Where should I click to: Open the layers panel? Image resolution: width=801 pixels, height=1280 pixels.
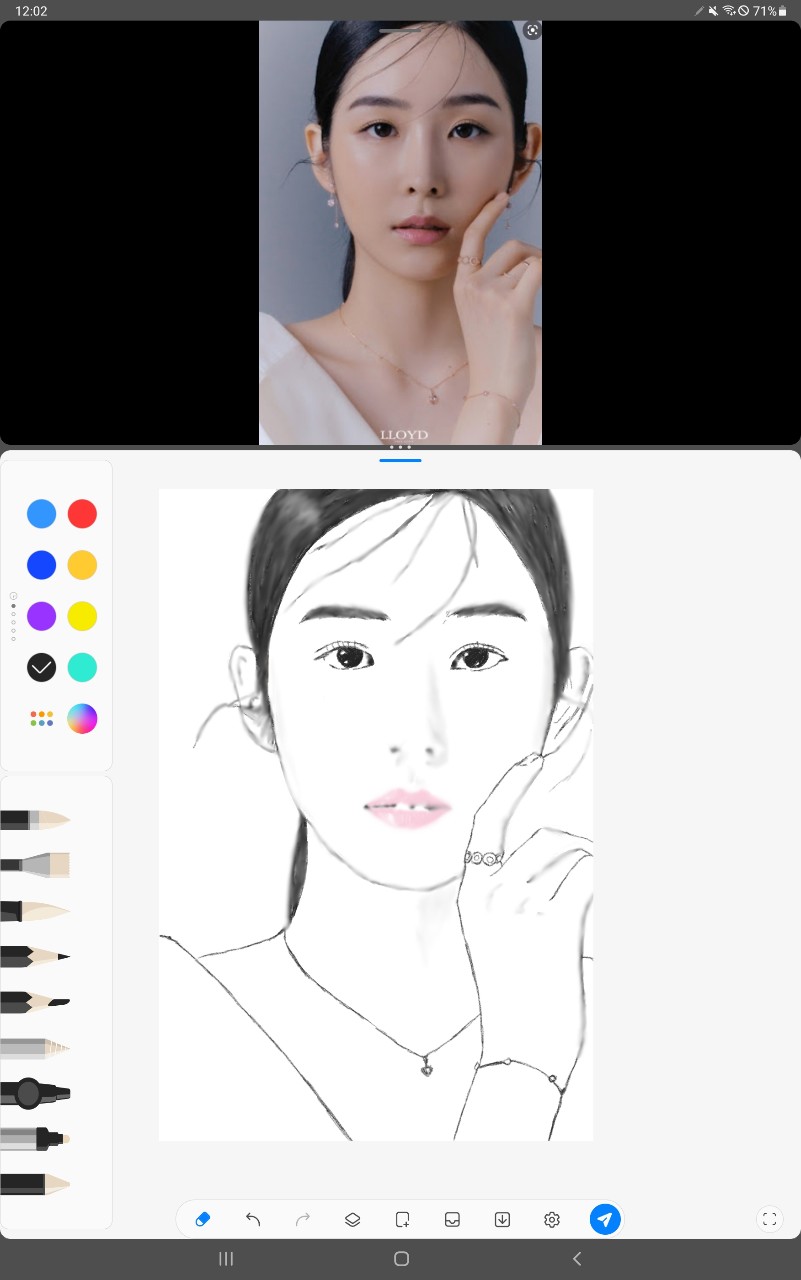pos(352,1220)
